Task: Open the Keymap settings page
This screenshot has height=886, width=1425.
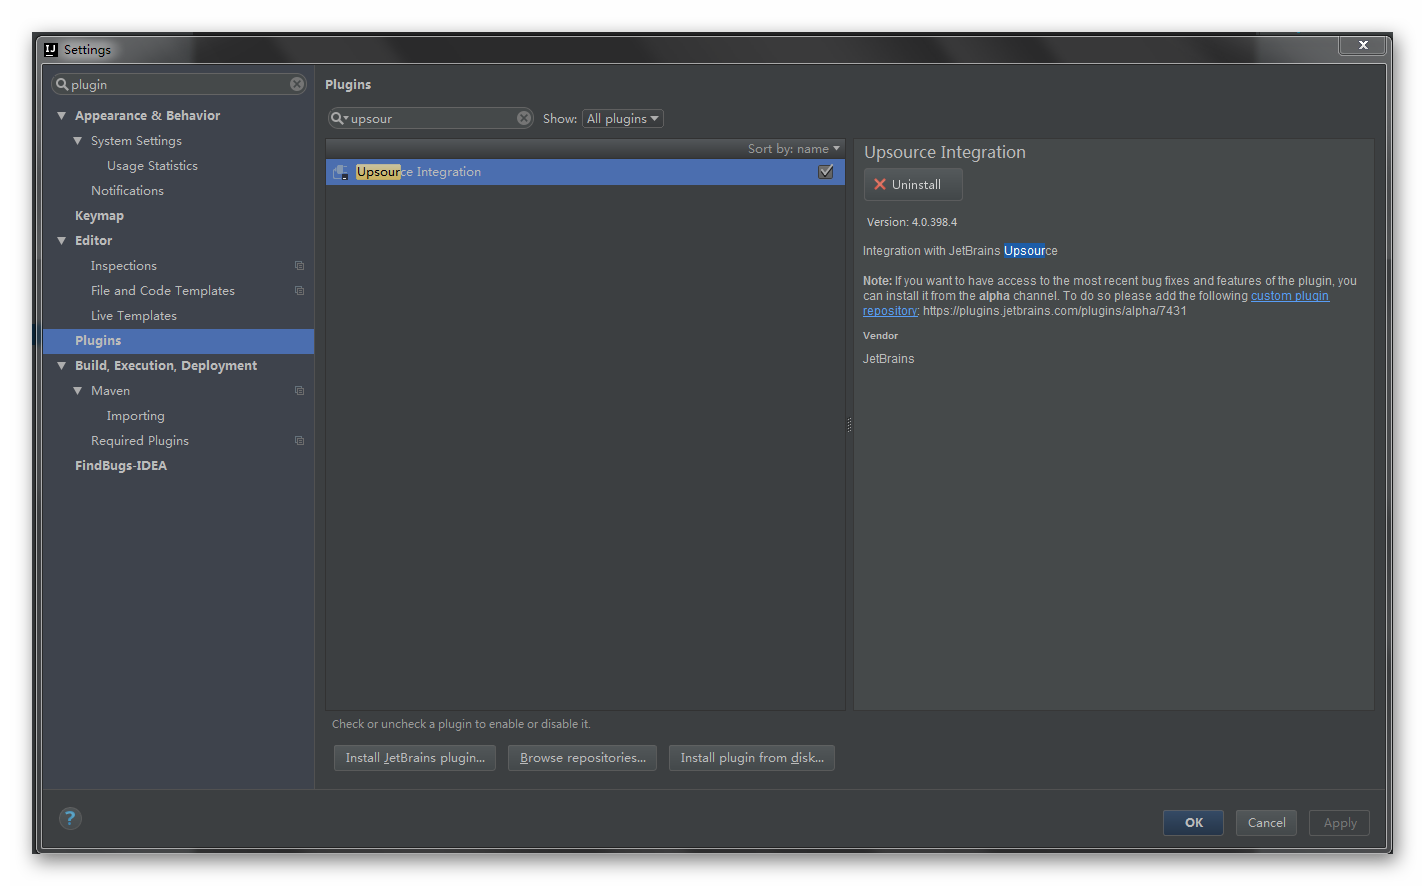Action: click(99, 216)
